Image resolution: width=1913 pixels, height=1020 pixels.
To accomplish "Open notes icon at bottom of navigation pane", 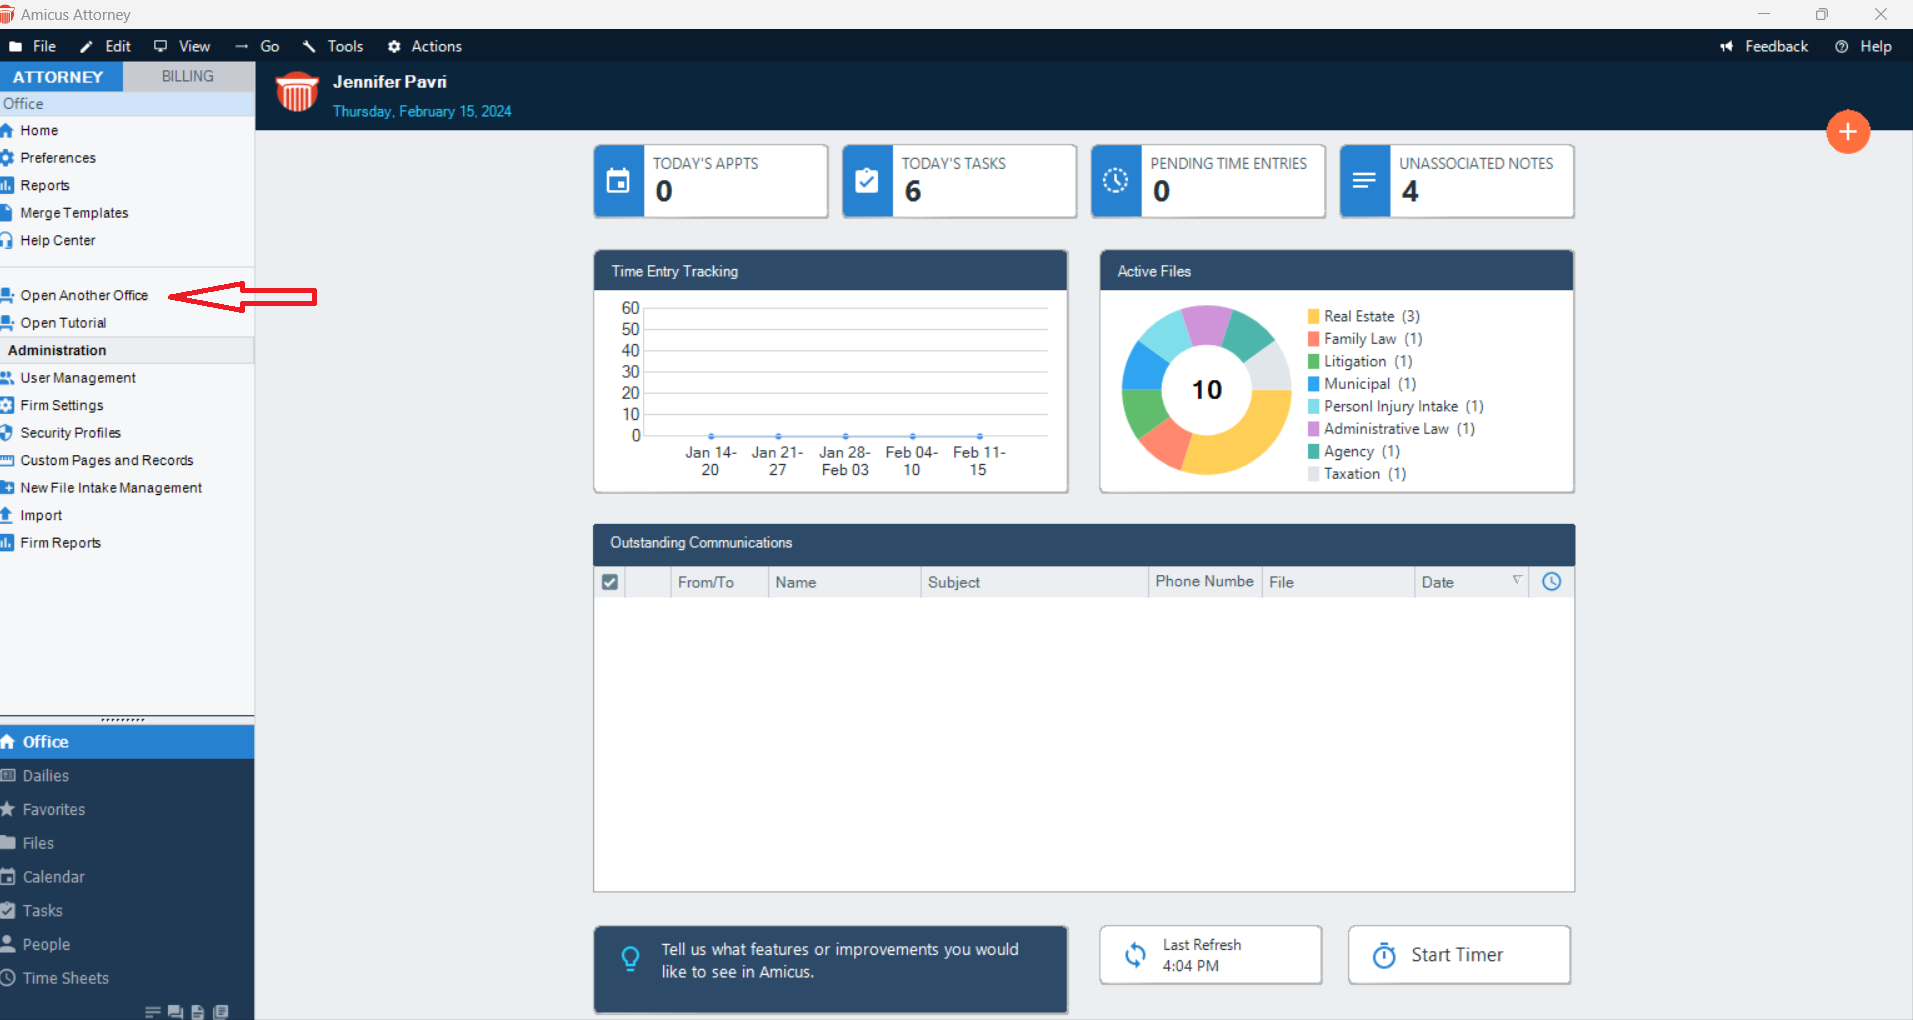I will 153,1012.
